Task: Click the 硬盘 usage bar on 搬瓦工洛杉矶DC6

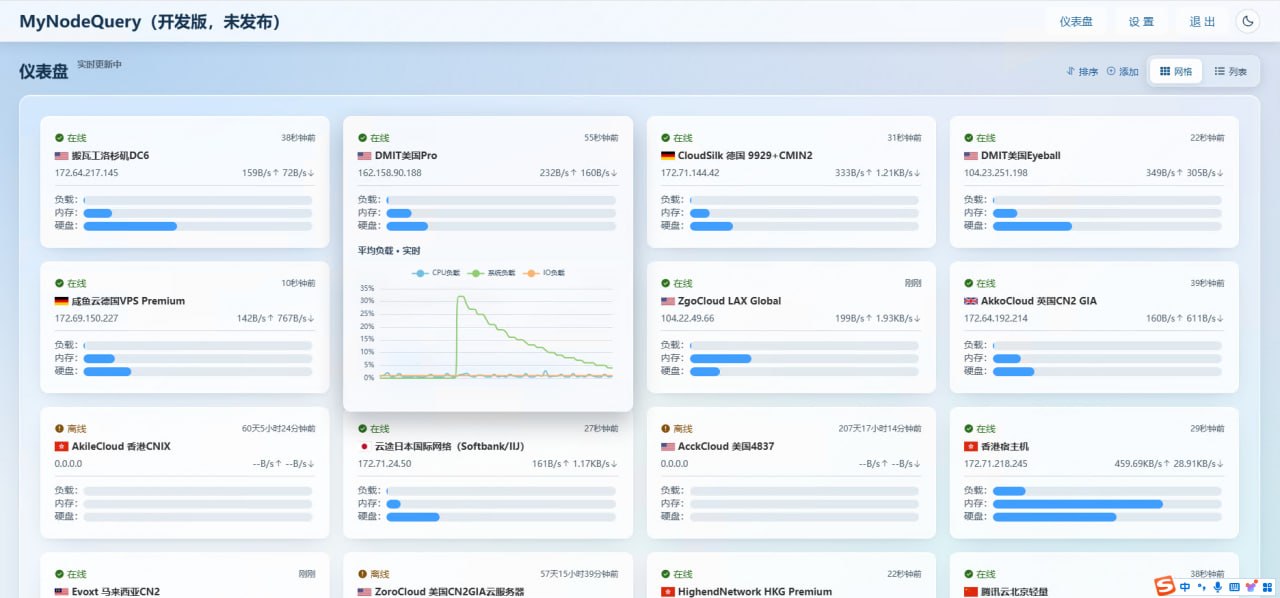Action: click(x=198, y=226)
